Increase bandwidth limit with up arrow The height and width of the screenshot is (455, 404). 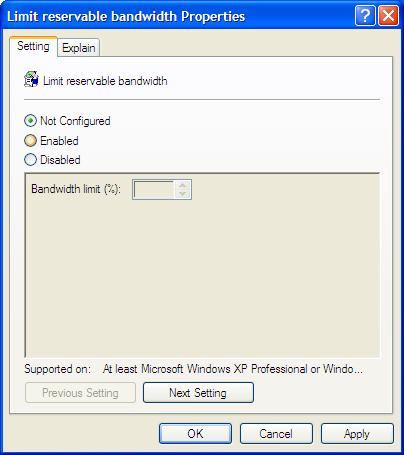[x=182, y=185]
